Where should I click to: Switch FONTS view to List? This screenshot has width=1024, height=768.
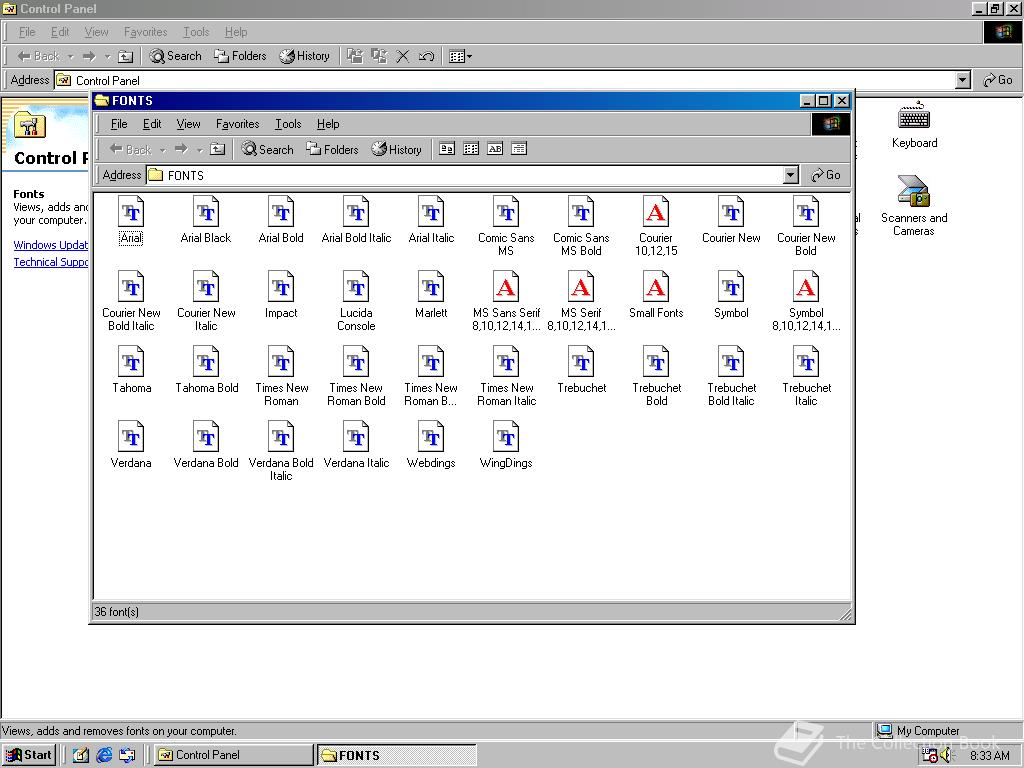tap(471, 149)
